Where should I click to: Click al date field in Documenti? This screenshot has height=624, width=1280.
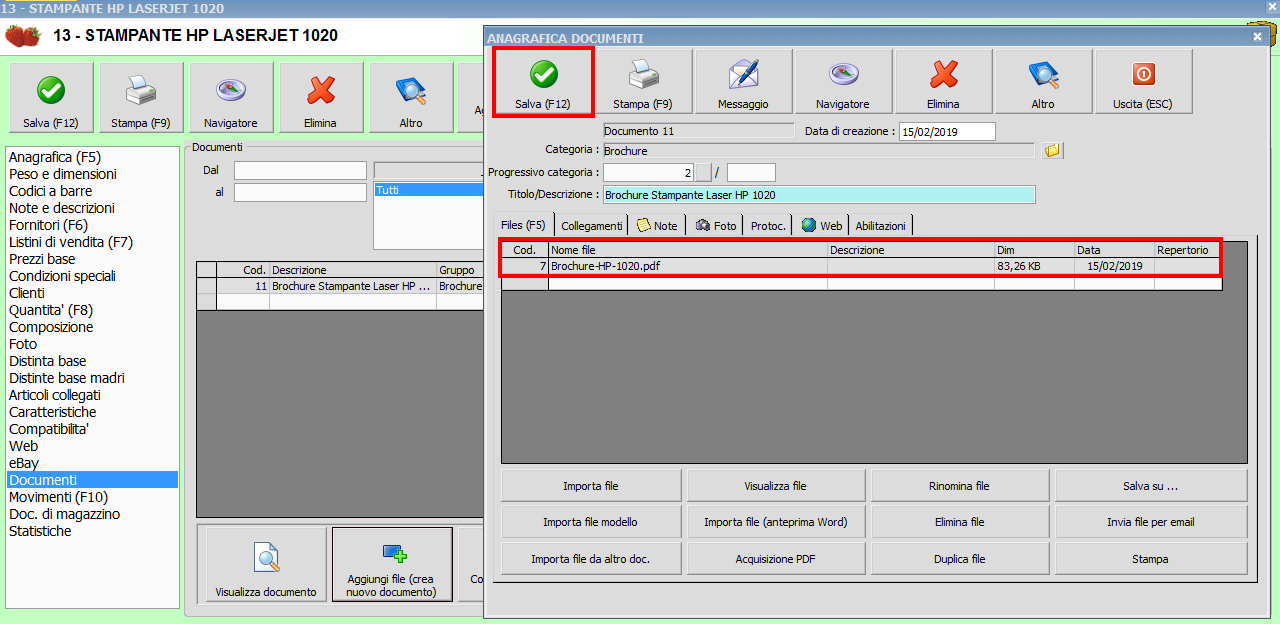(x=300, y=192)
